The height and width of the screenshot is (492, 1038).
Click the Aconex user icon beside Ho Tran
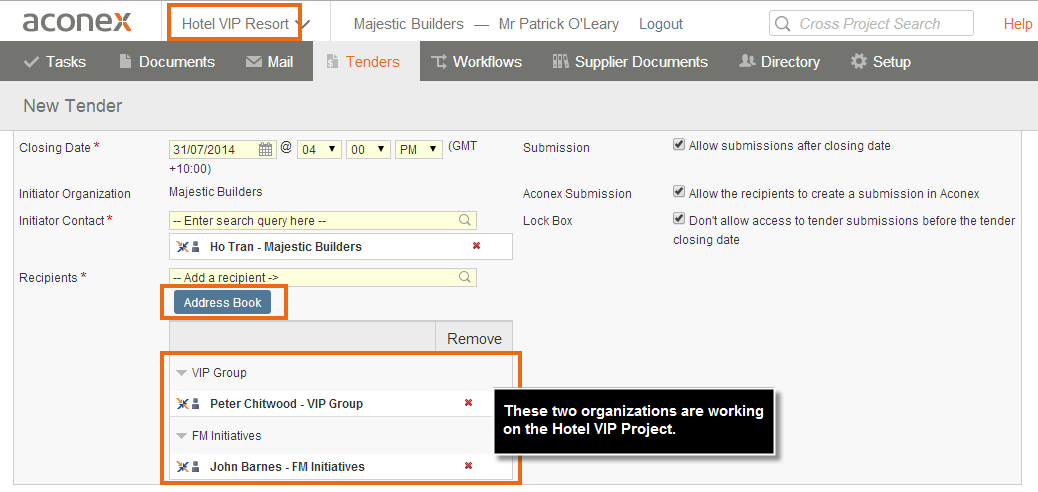[188, 246]
